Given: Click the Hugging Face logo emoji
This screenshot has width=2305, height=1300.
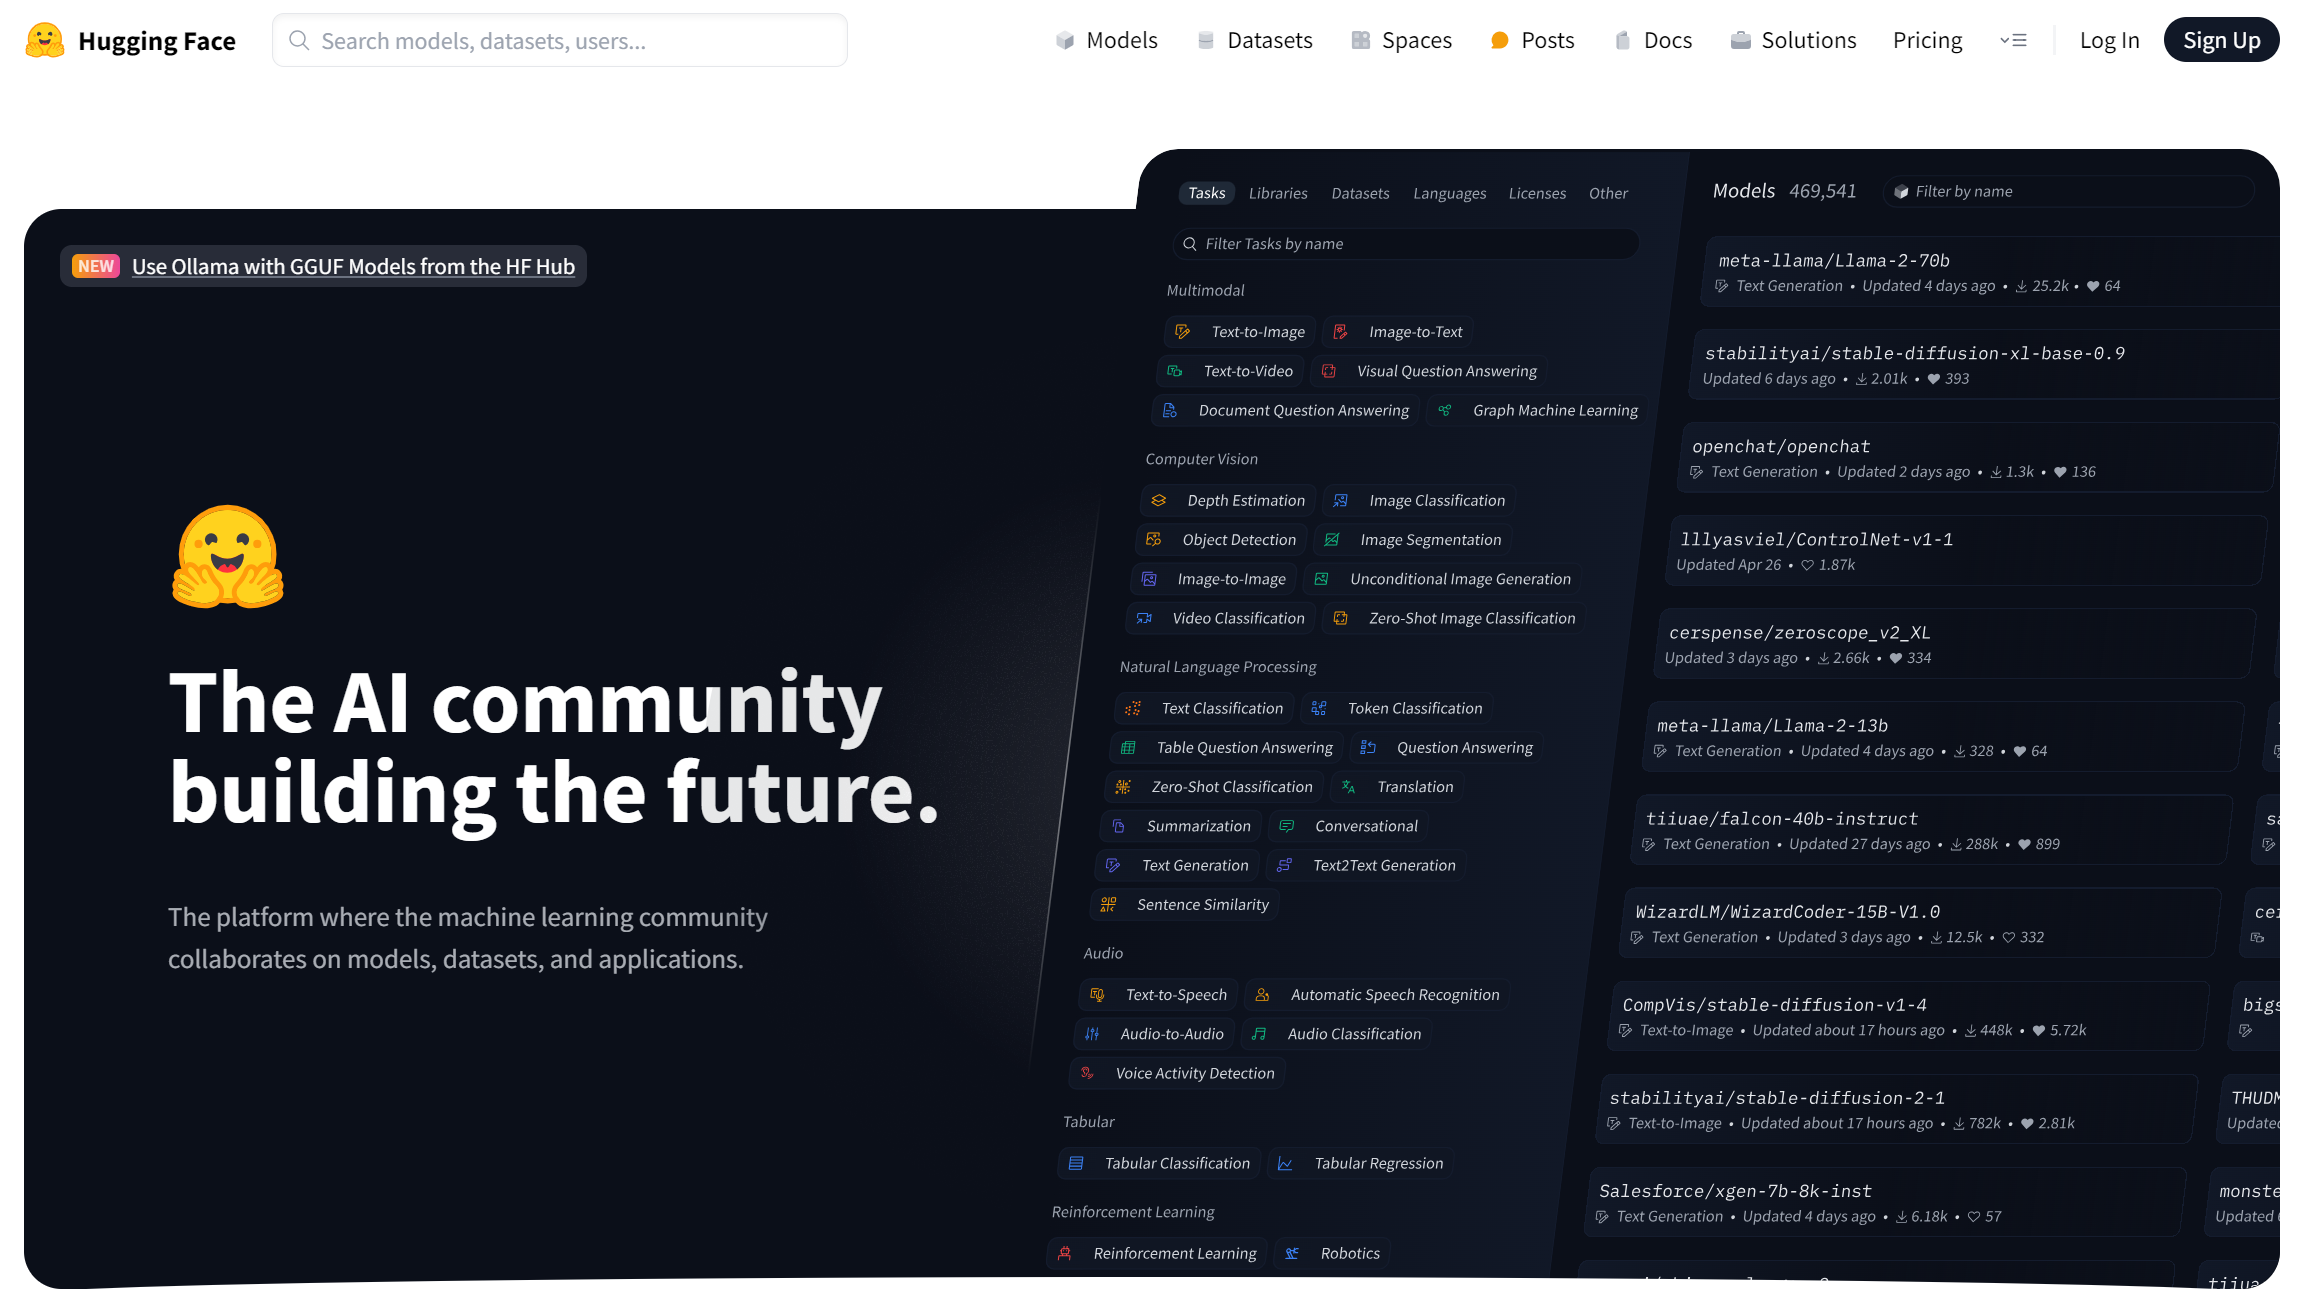Looking at the screenshot, I should (x=45, y=40).
